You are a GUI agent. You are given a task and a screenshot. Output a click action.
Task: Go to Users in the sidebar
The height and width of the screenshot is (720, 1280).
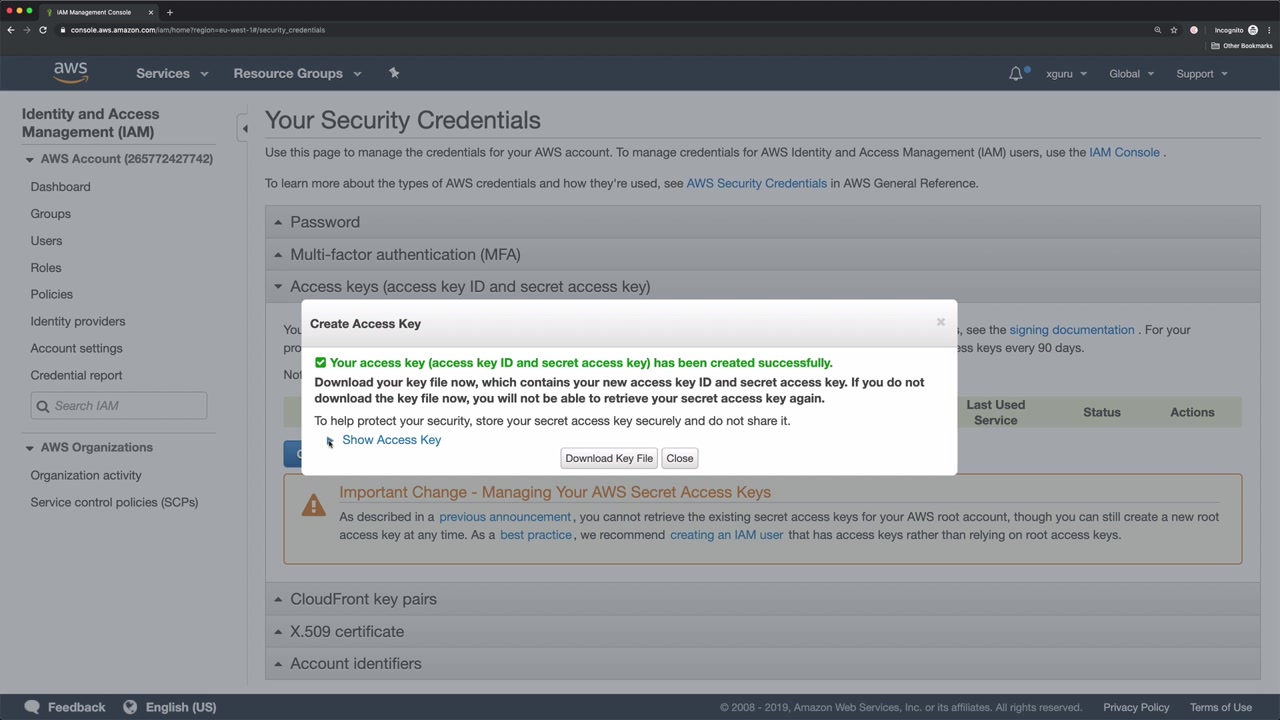(46, 241)
